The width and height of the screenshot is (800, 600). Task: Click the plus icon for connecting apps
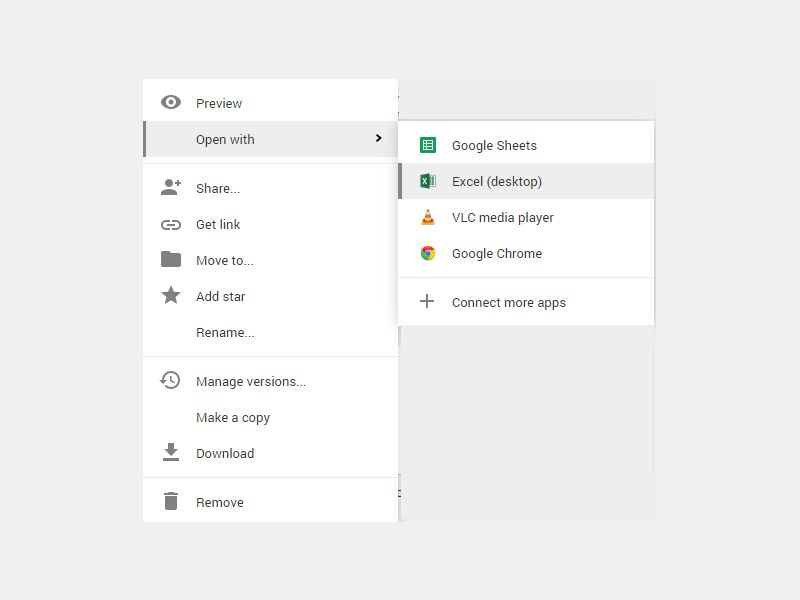pos(427,301)
